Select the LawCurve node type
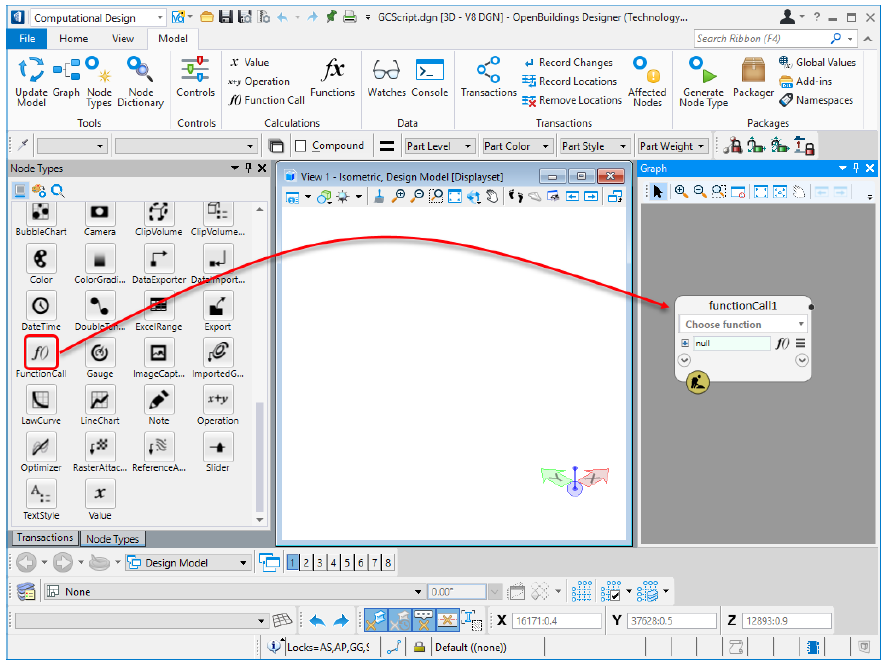Image resolution: width=884 pixels, height=663 pixels. pos(41,405)
